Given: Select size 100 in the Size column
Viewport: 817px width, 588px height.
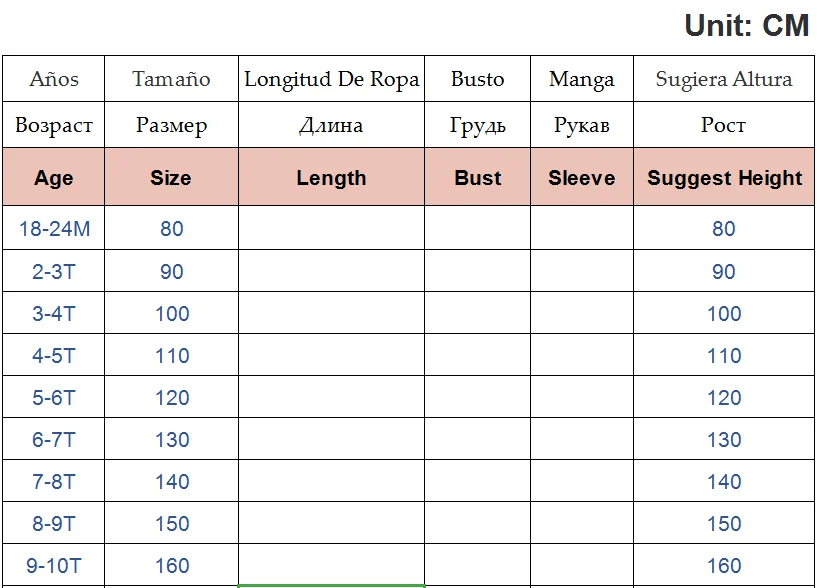Looking at the screenshot, I should click(172, 314).
